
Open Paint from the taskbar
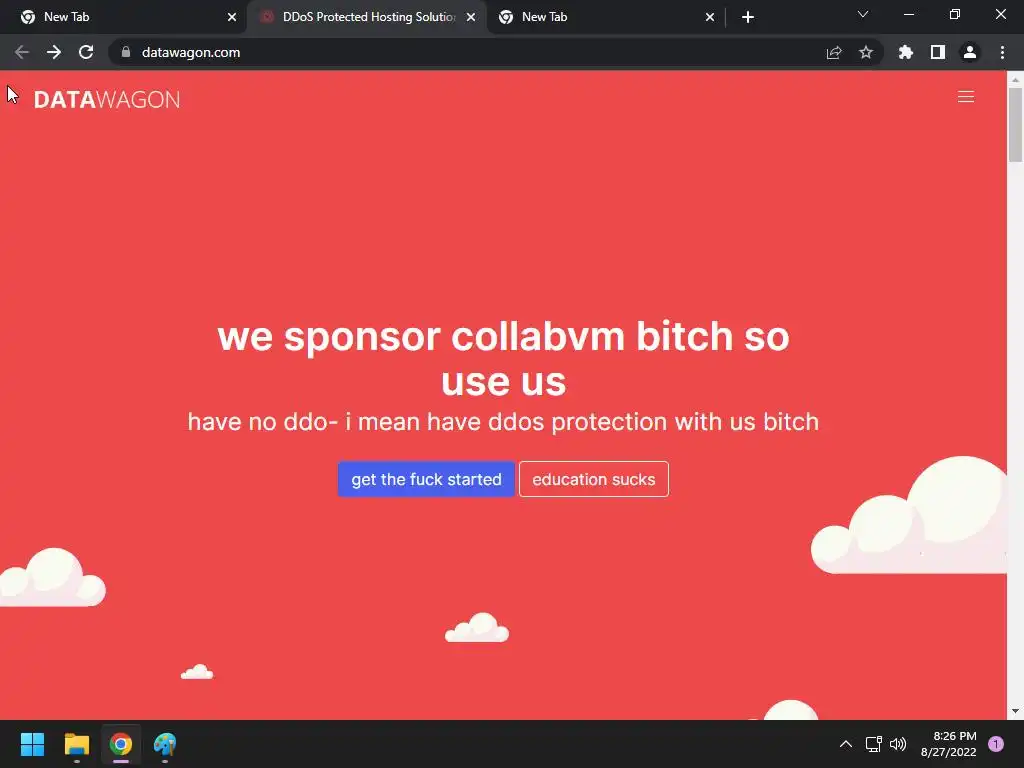(x=165, y=744)
